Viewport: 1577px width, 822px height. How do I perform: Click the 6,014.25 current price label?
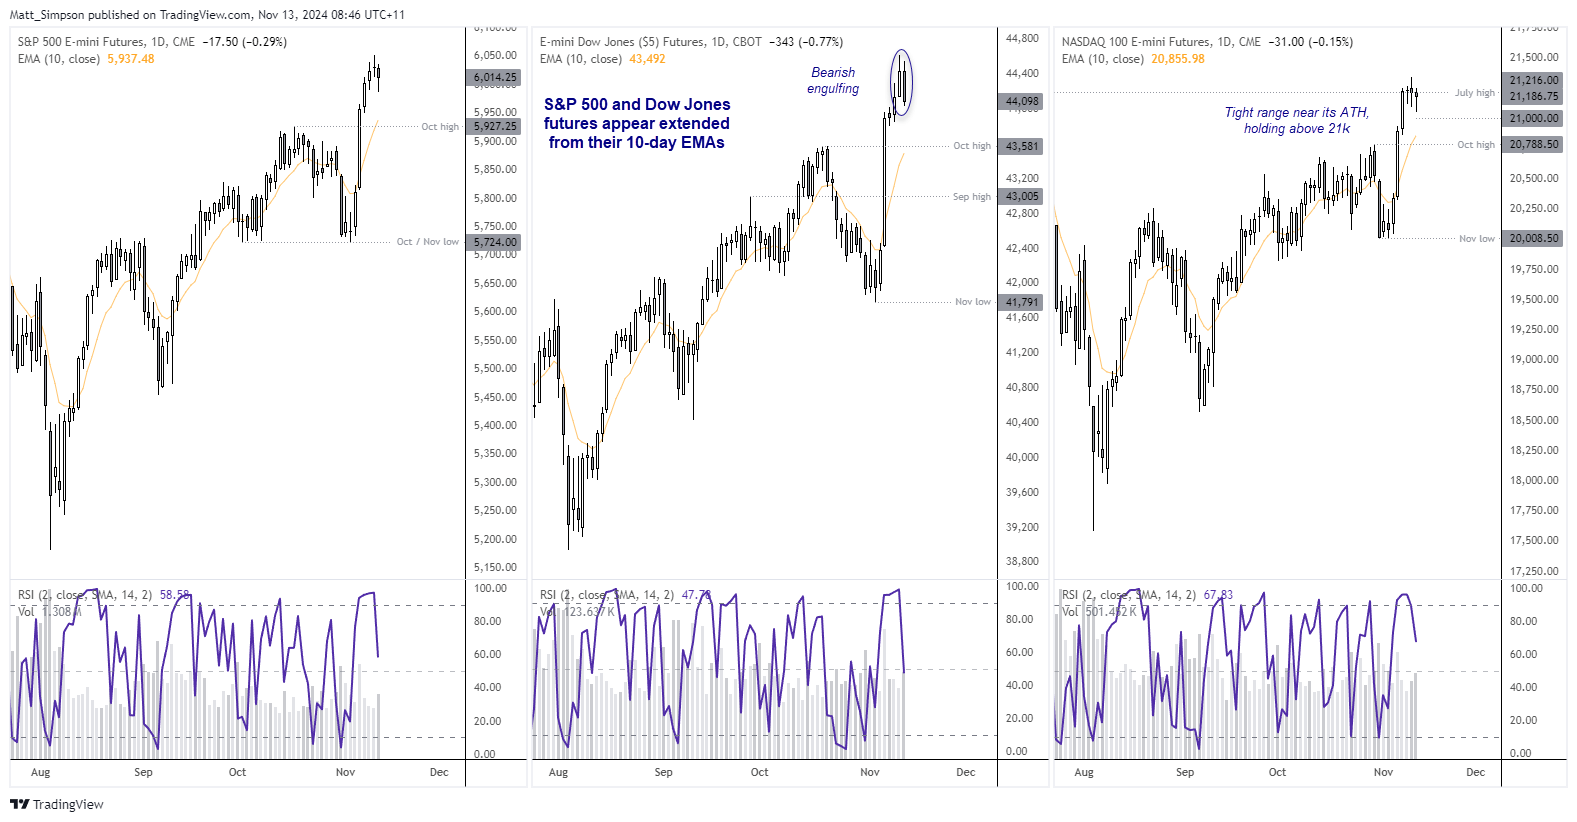tap(495, 77)
